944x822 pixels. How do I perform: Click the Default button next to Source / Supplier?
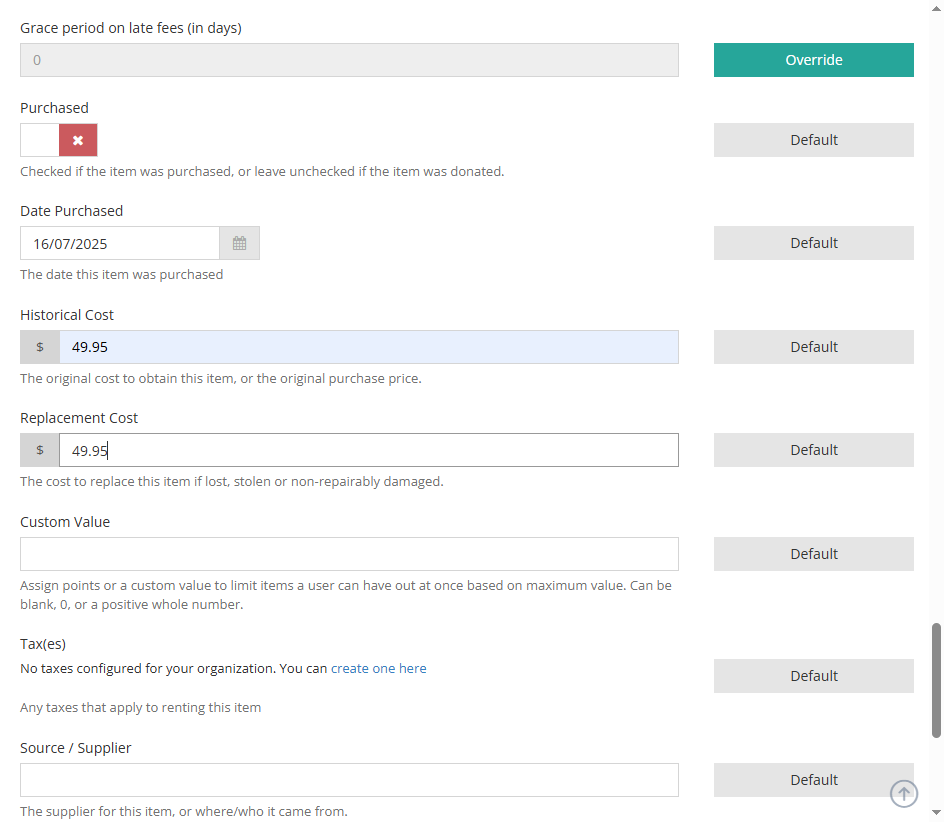(x=813, y=780)
